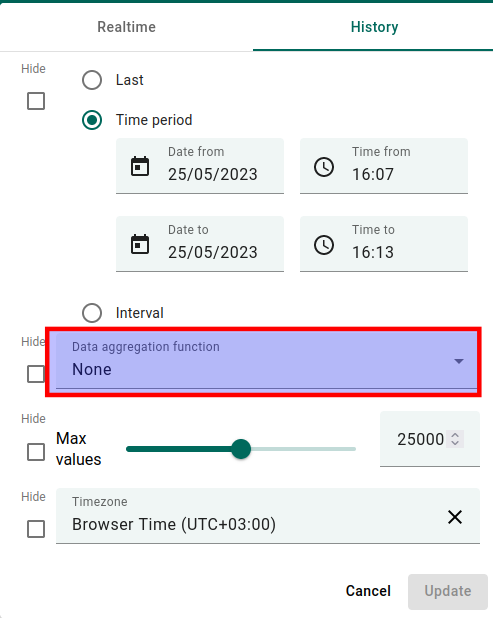Select the History tab
The image size is (493, 618).
(374, 27)
